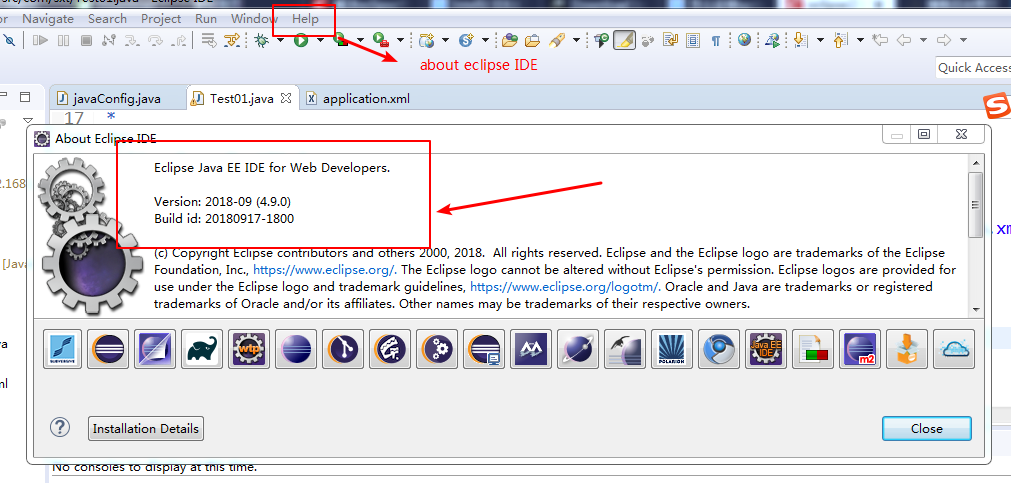The image size is (1011, 483).
Task: Open the Run button dropdown arrow
Action: click(x=320, y=41)
